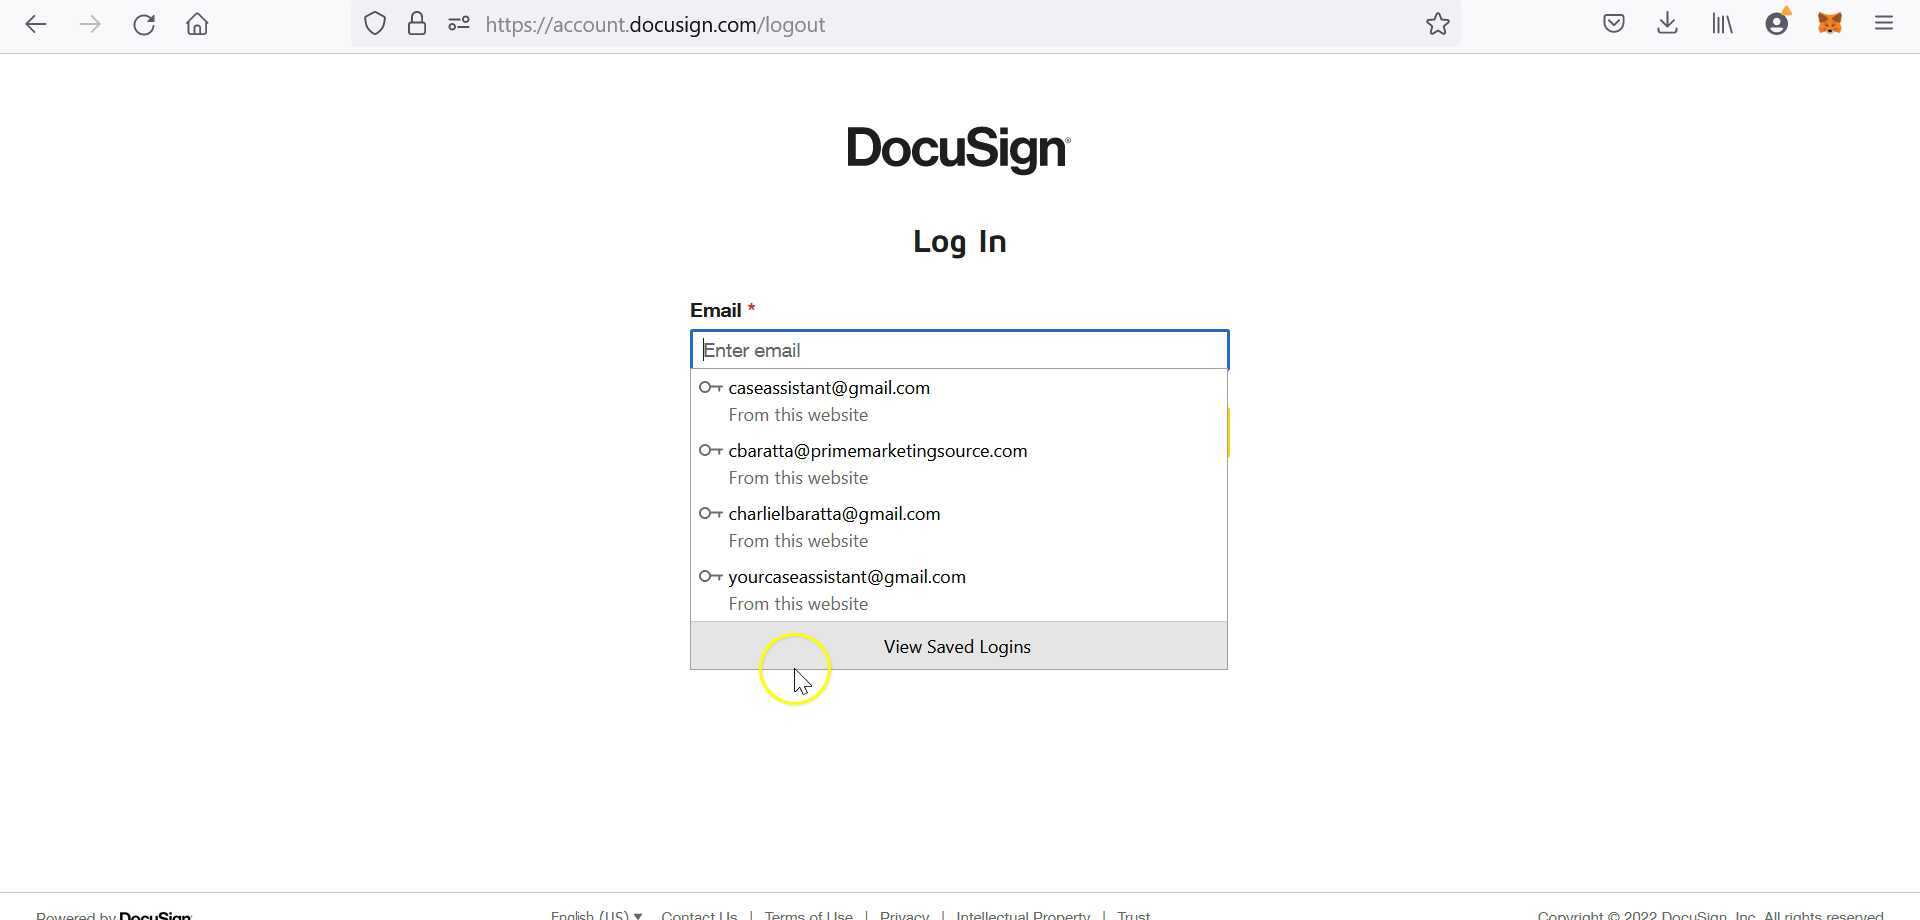The height and width of the screenshot is (920, 1920).
Task: Click the Enter email input field
Action: [958, 350]
